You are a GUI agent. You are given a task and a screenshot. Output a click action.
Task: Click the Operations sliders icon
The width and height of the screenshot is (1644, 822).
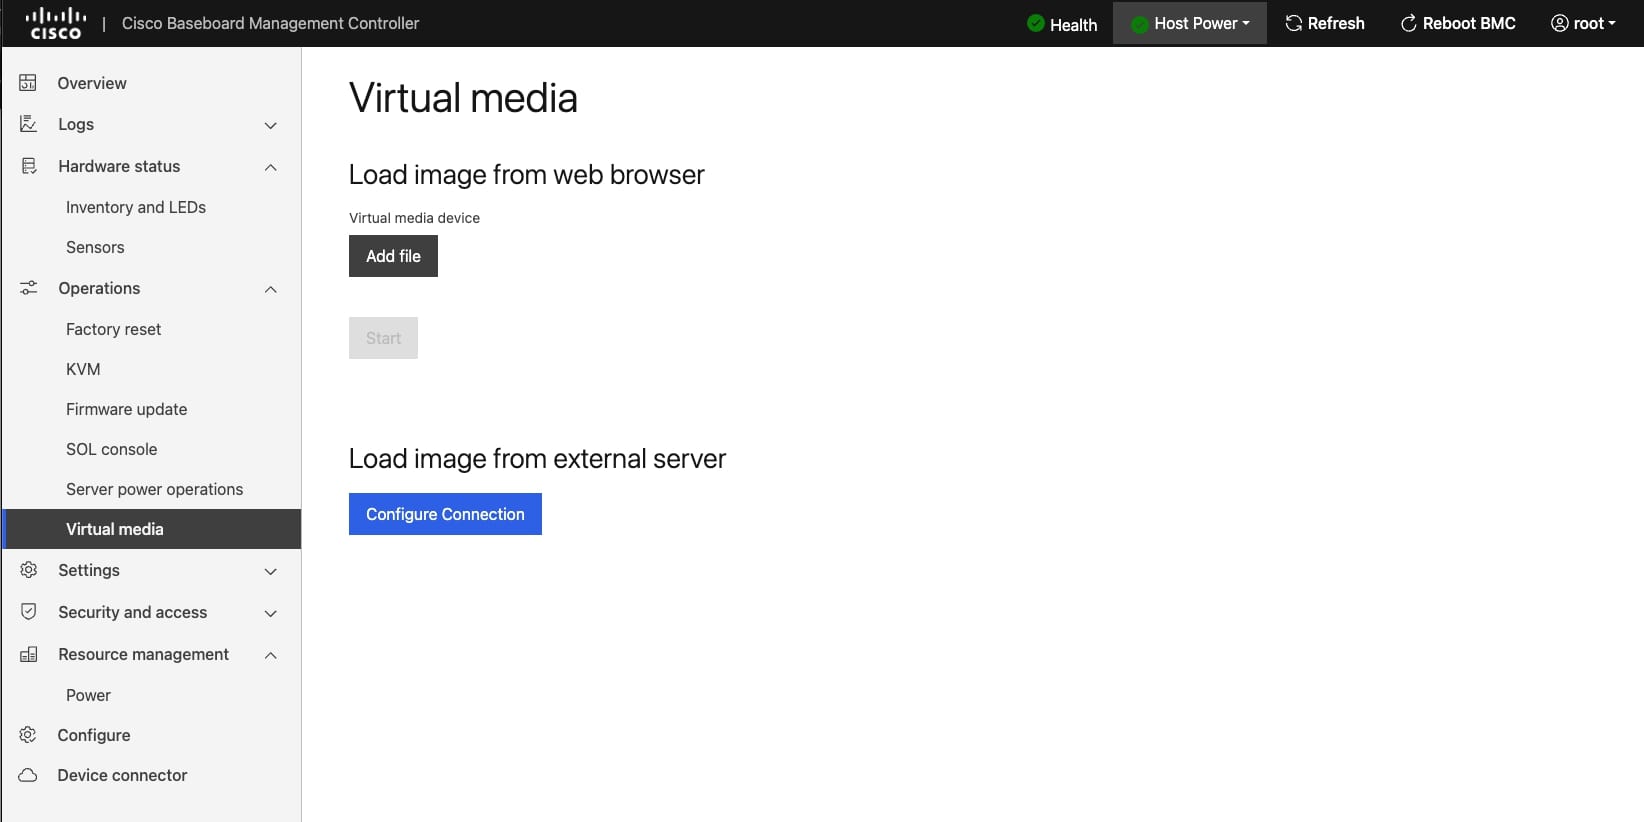28,288
